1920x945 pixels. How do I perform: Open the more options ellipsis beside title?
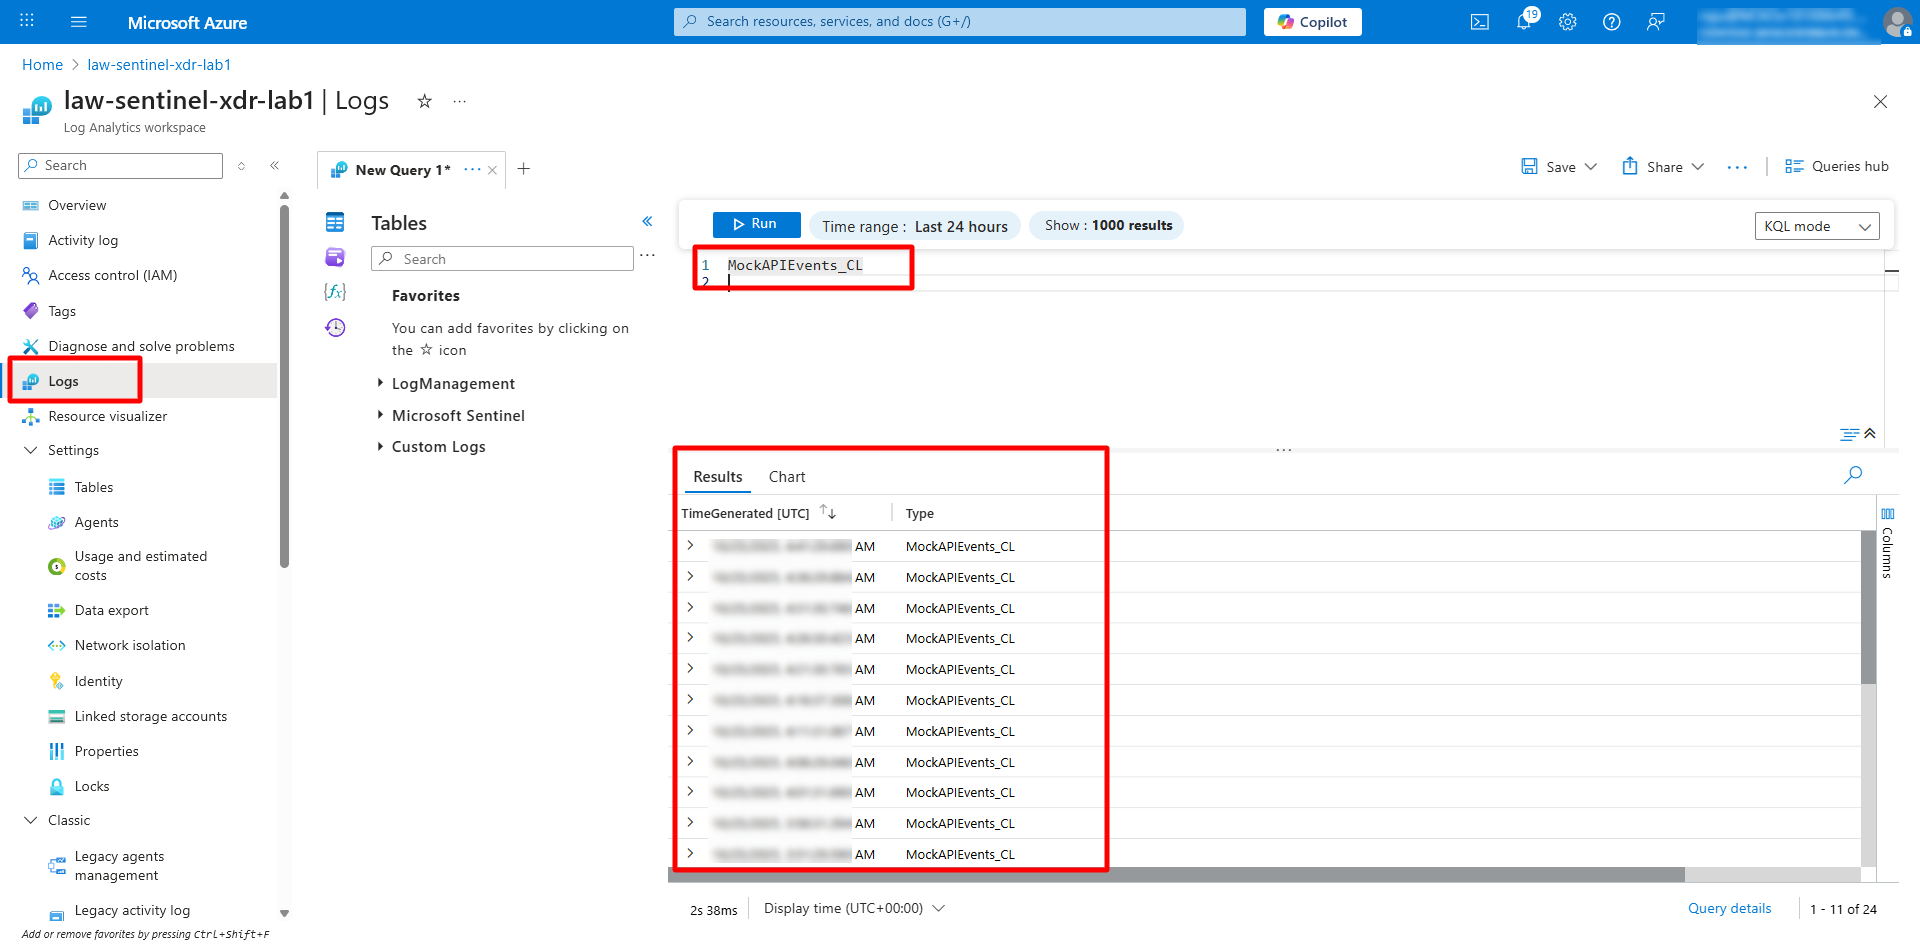pyautogui.click(x=459, y=101)
